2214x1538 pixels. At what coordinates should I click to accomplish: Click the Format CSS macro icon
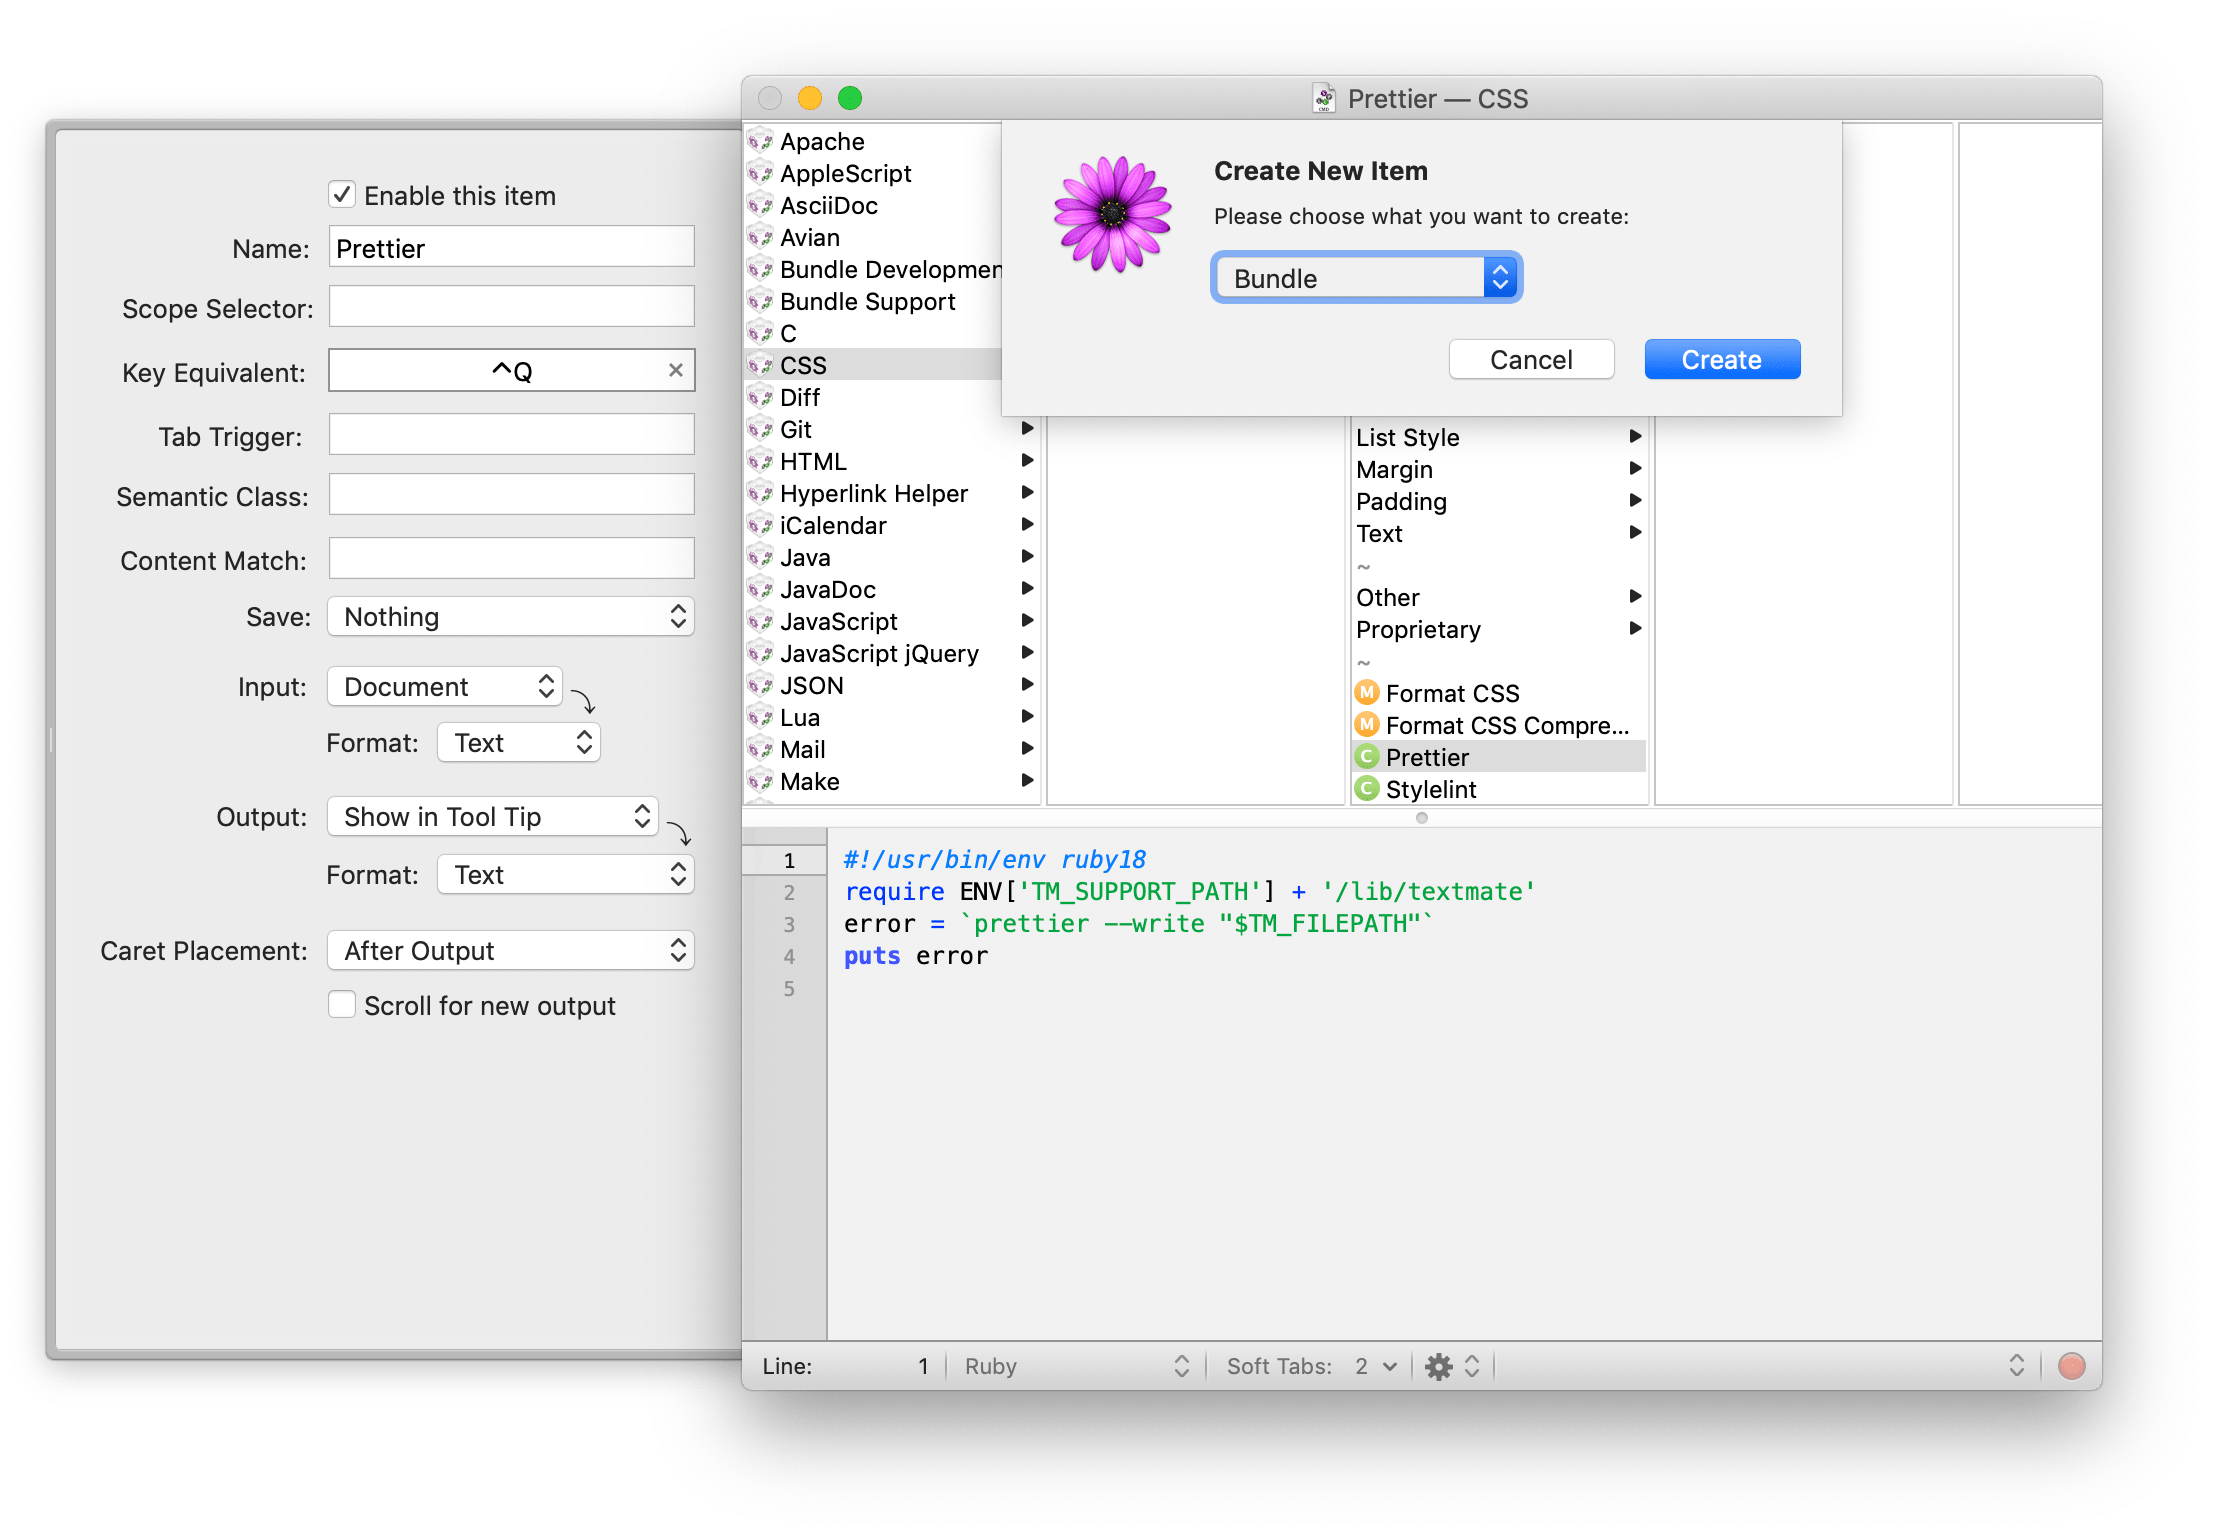click(x=1367, y=693)
